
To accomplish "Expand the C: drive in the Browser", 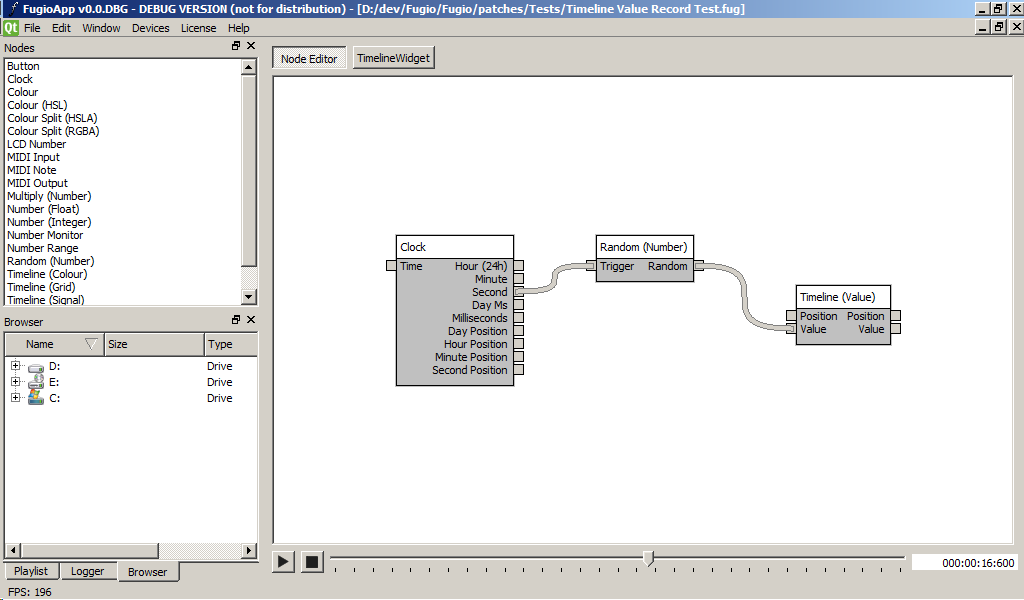I will point(15,398).
